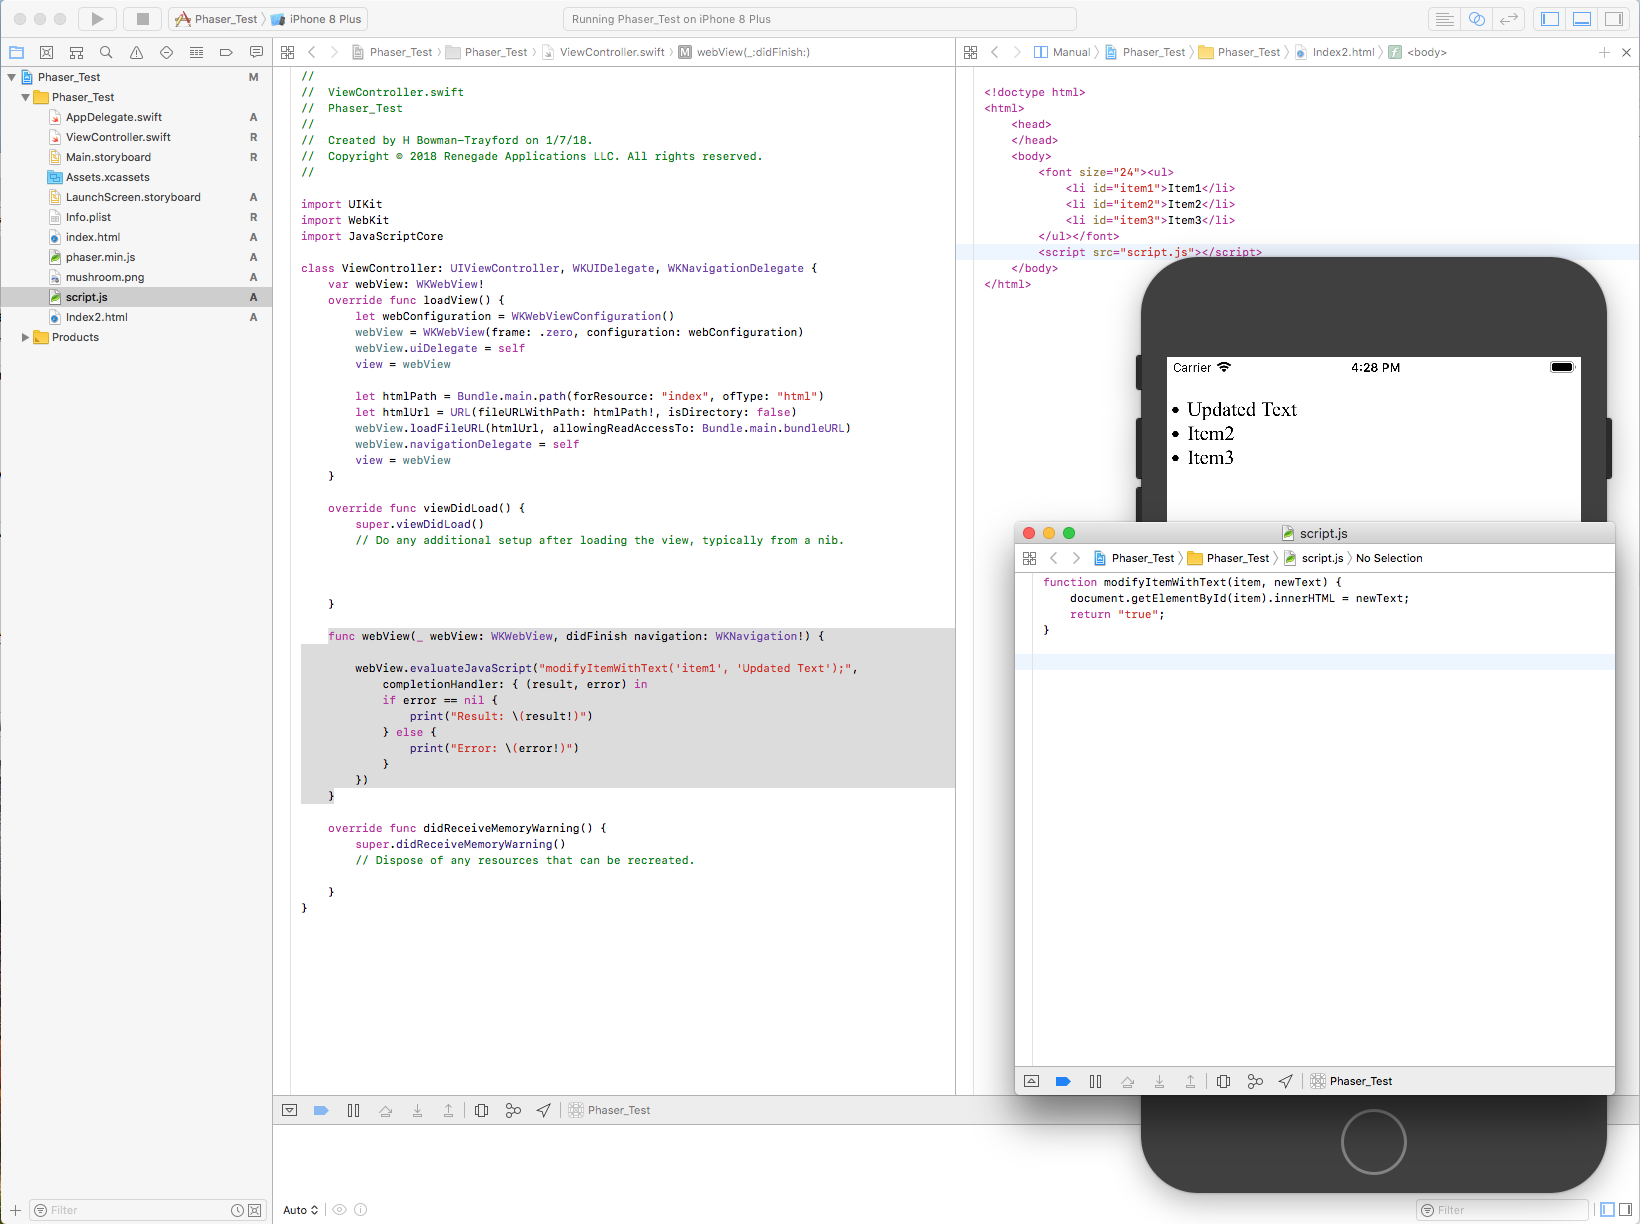This screenshot has height=1224, width=1640.
Task: Open the Report navigator
Action: point(256,52)
